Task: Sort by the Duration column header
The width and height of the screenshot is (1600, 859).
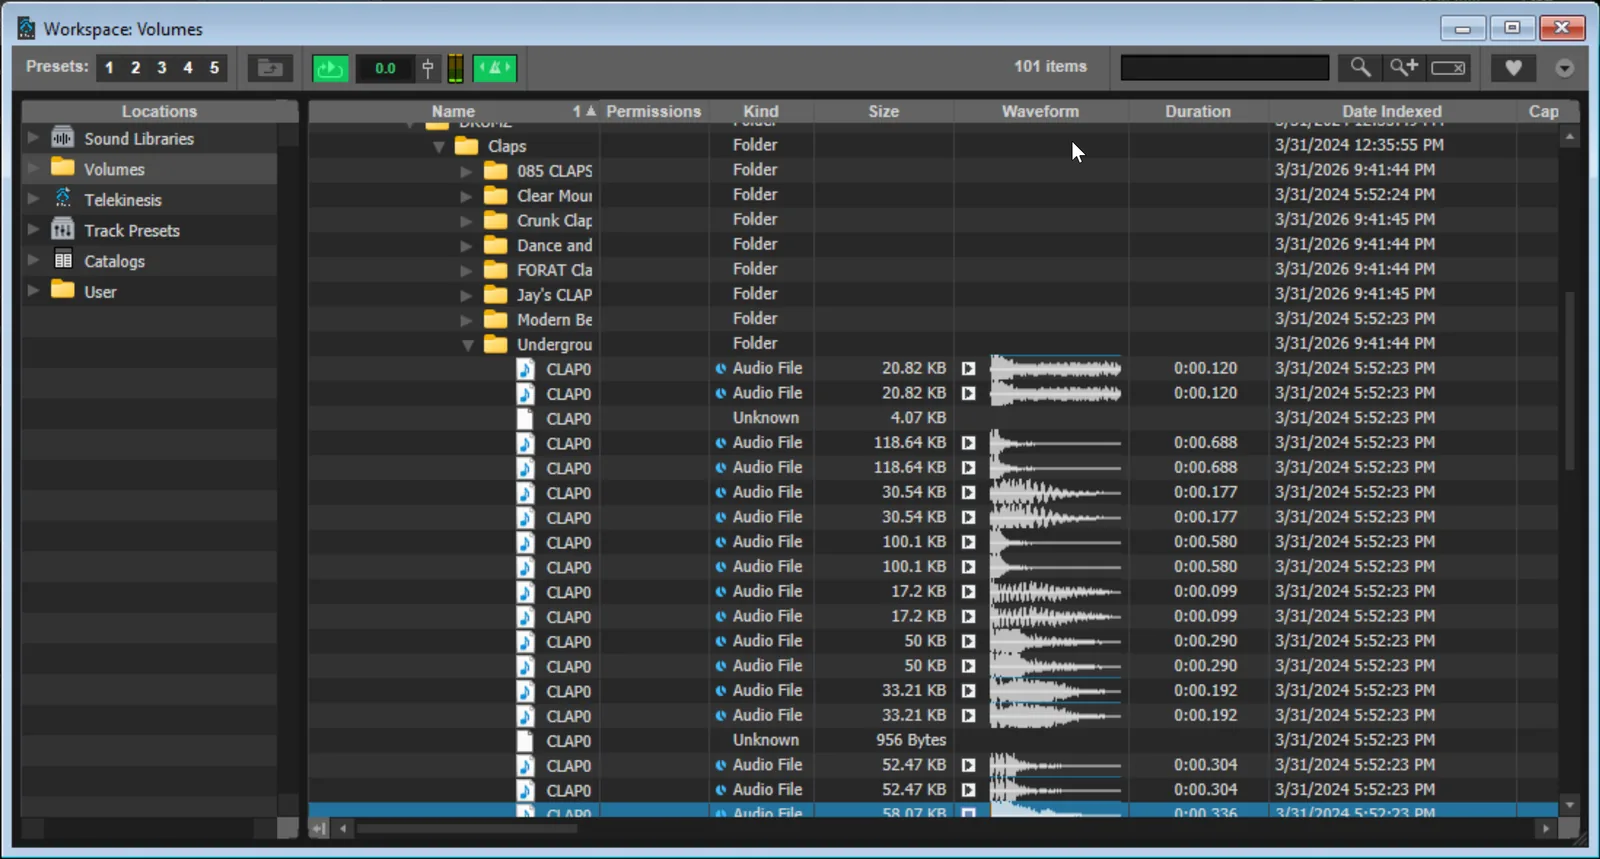Action: click(x=1198, y=111)
